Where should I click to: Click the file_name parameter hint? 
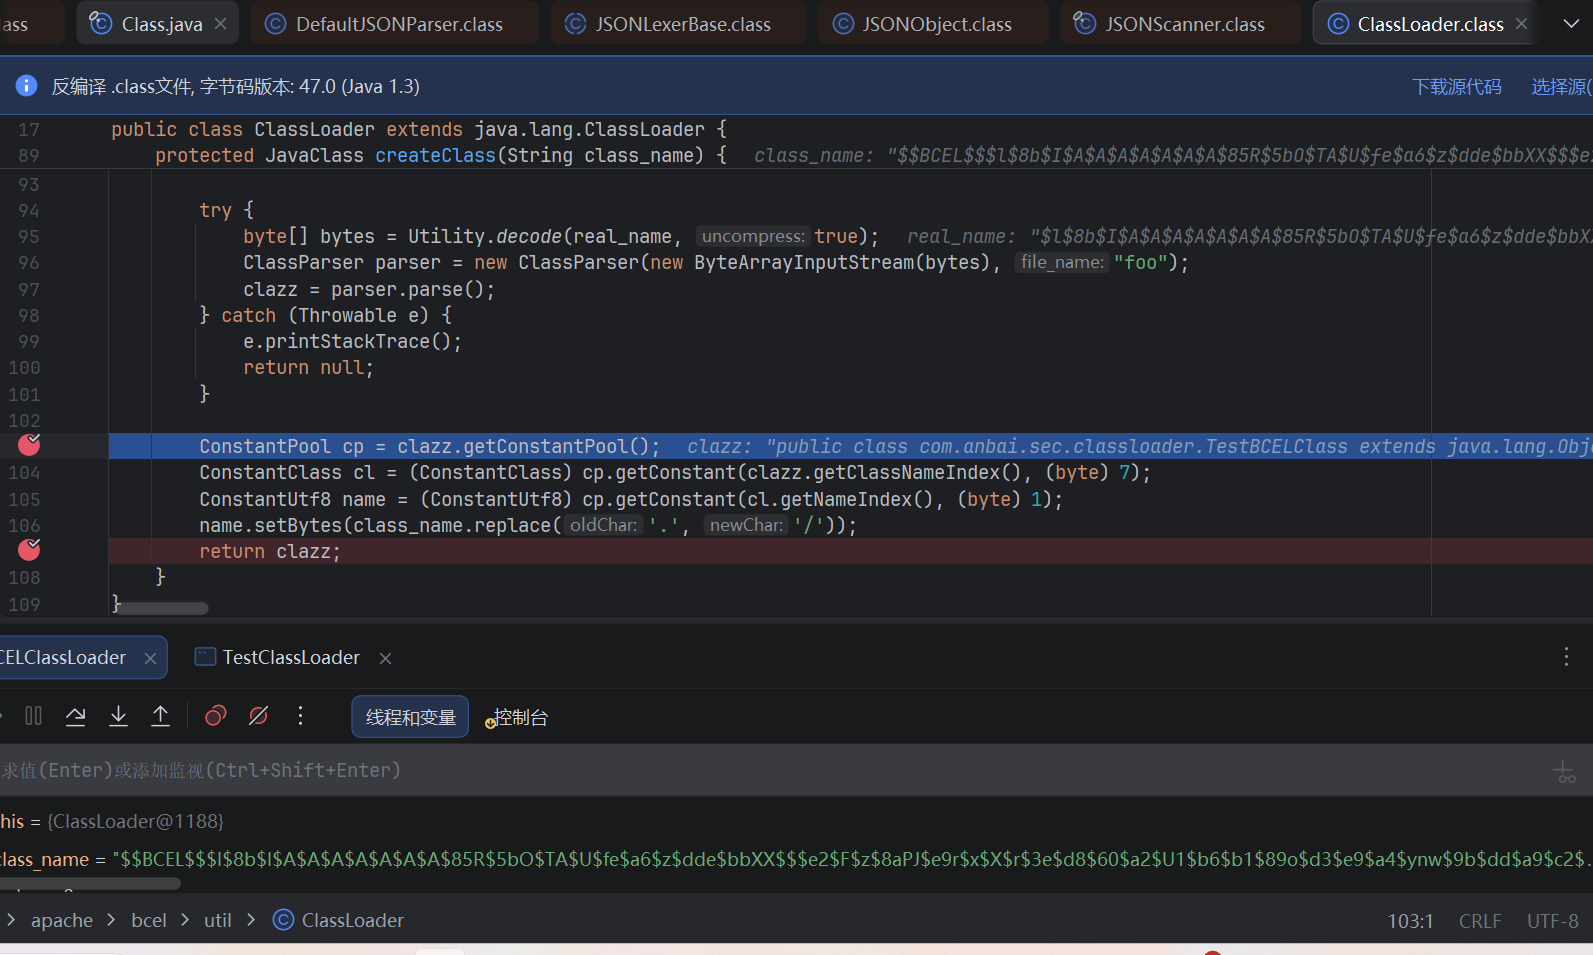tap(1062, 262)
